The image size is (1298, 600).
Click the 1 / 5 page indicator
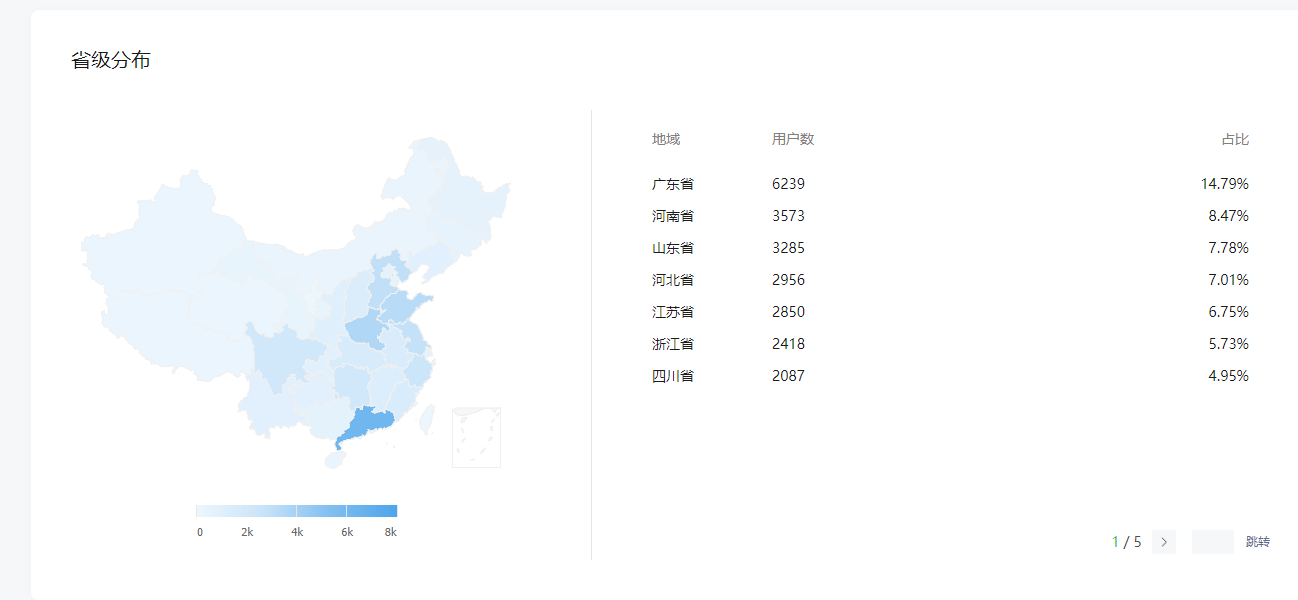1127,542
